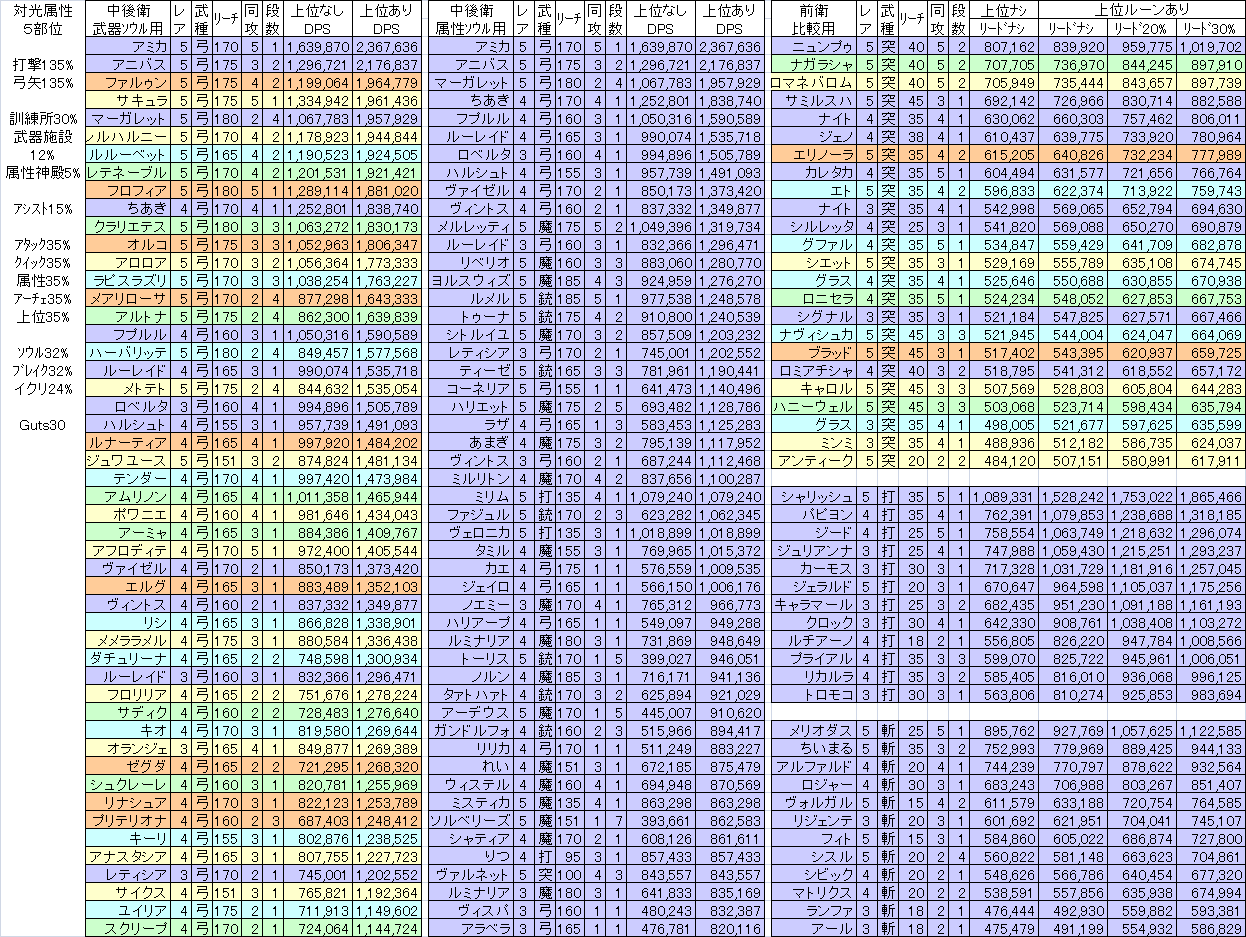Select the ゼグダ name cell

[x=128, y=767]
